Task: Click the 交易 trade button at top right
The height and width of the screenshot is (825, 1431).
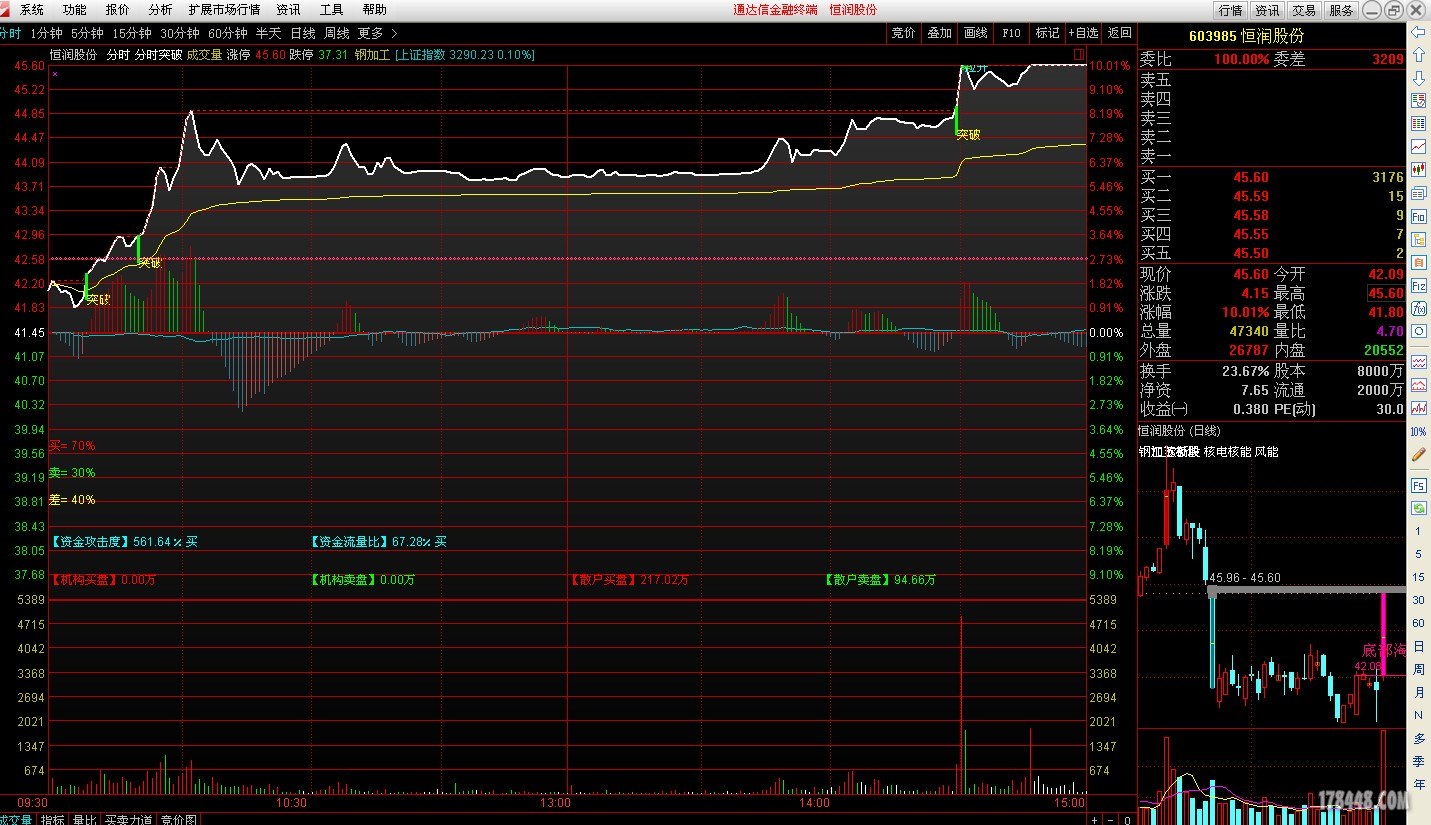Action: click(x=1304, y=10)
